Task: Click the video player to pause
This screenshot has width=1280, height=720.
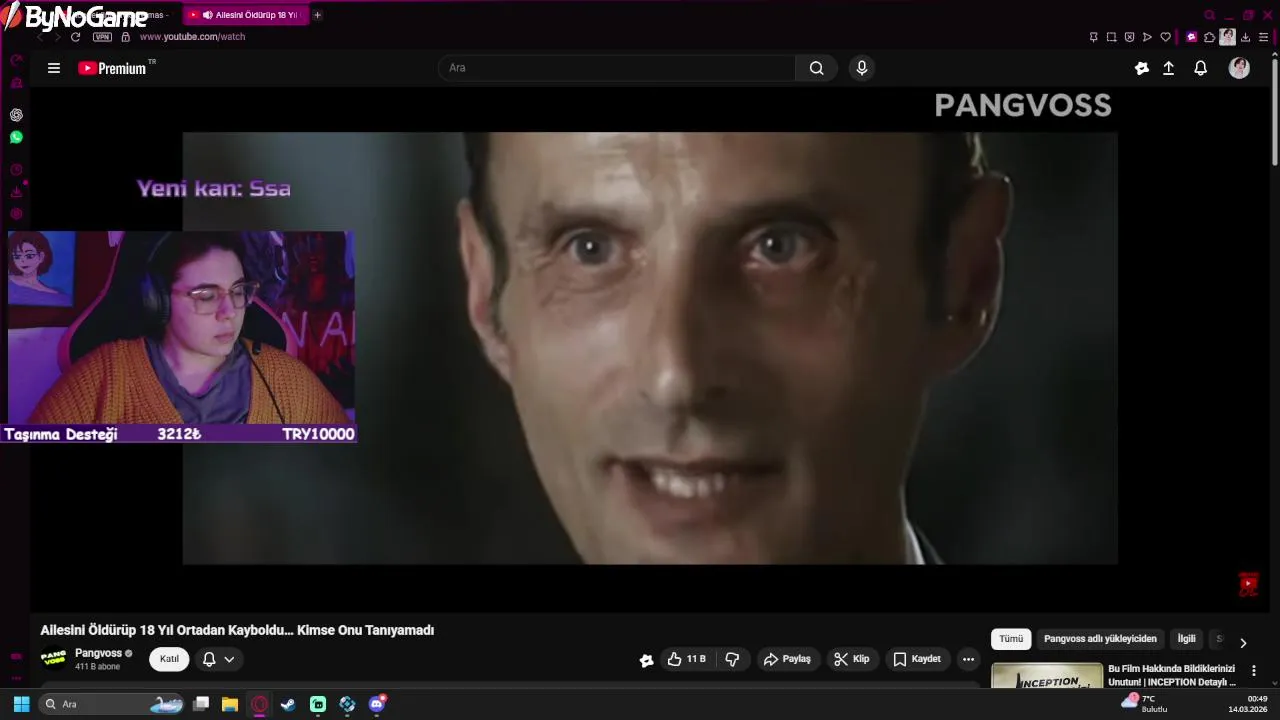Action: click(x=649, y=348)
